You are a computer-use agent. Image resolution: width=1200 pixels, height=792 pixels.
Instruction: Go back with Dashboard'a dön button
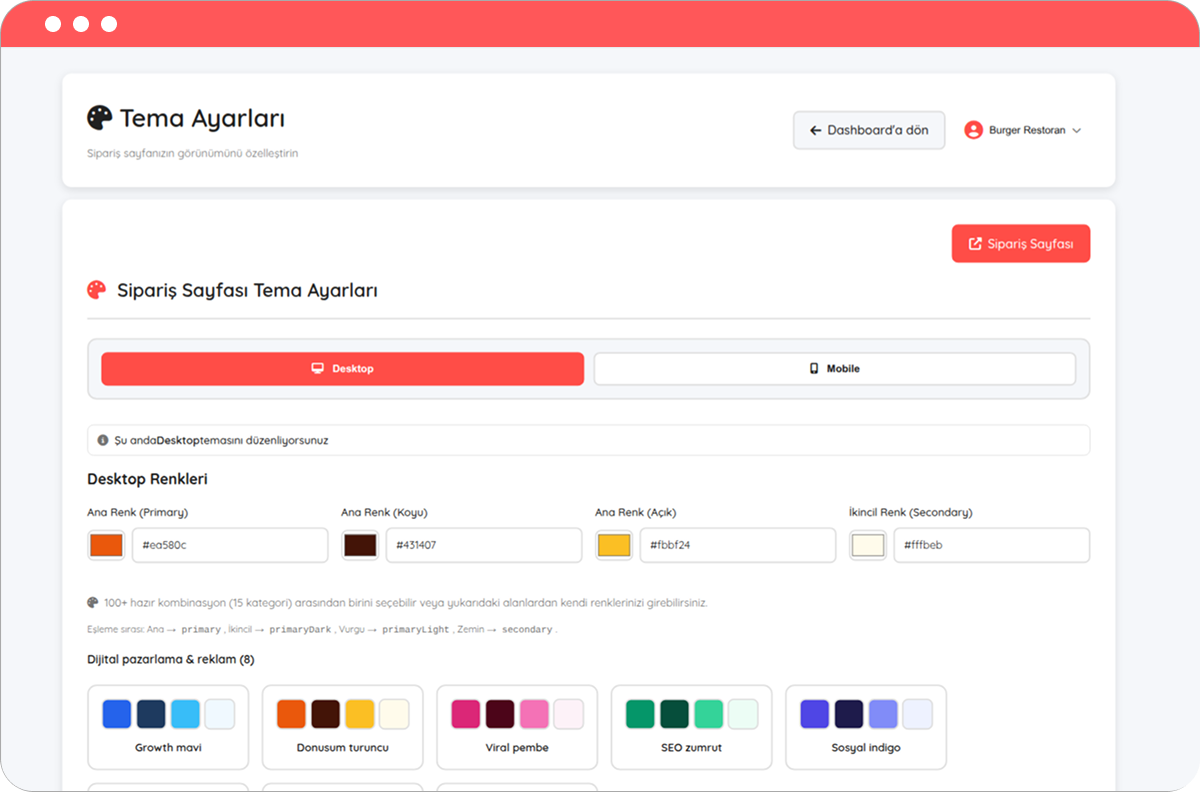coord(868,130)
